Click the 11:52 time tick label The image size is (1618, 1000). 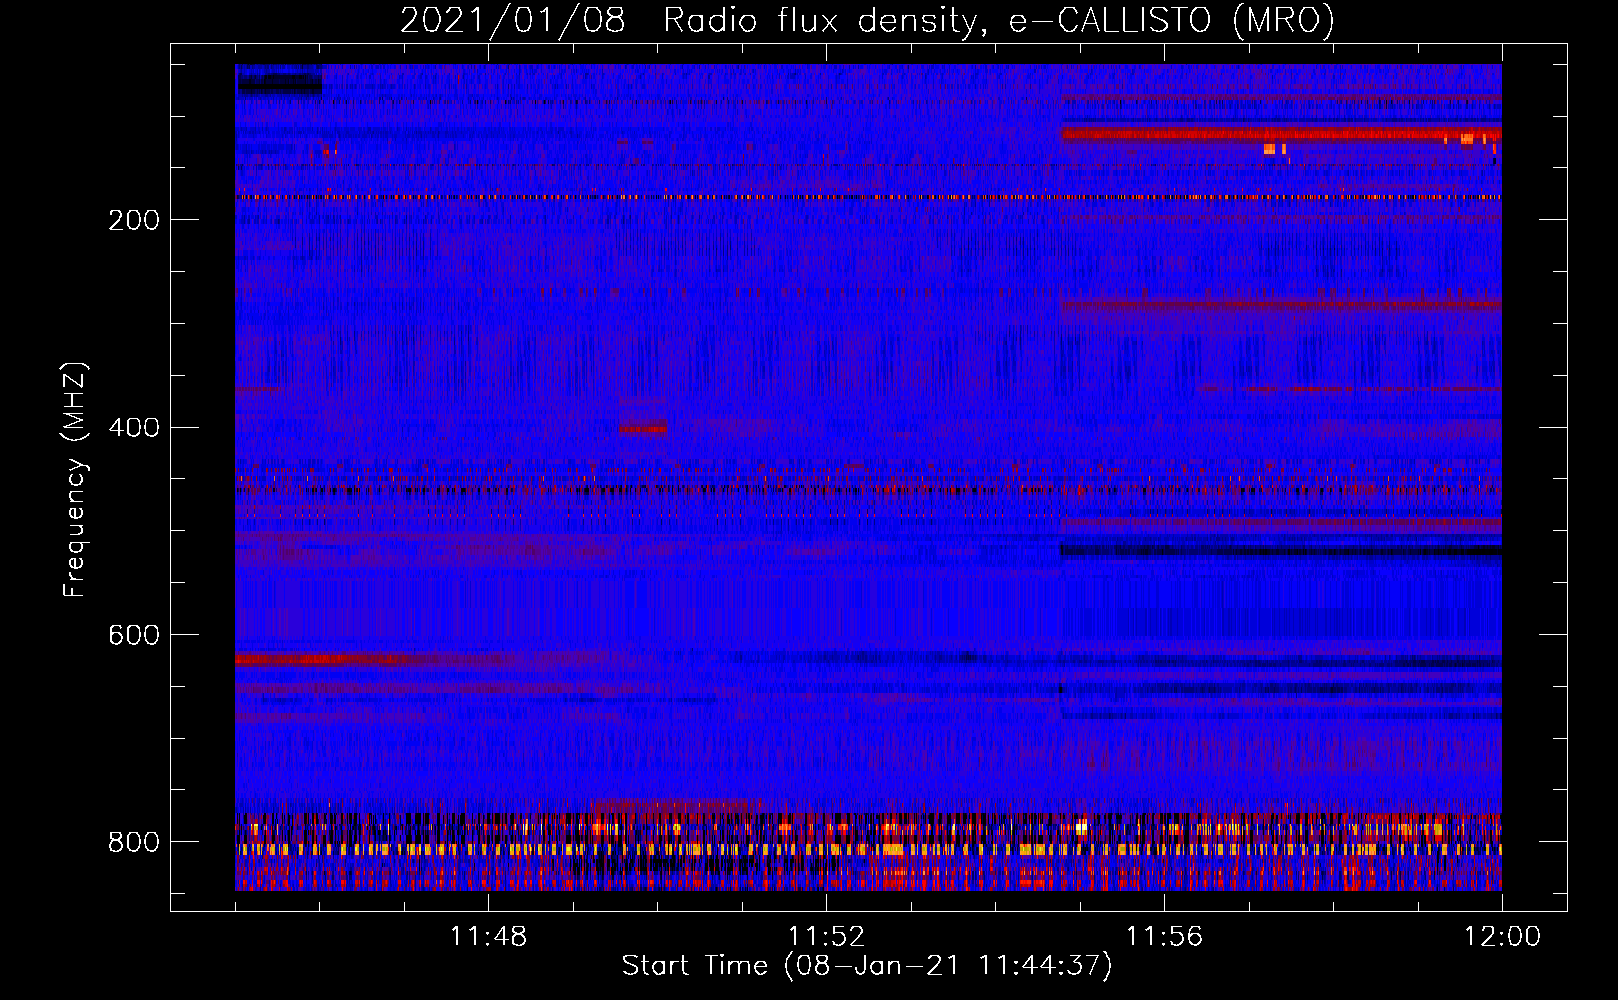[x=826, y=936]
